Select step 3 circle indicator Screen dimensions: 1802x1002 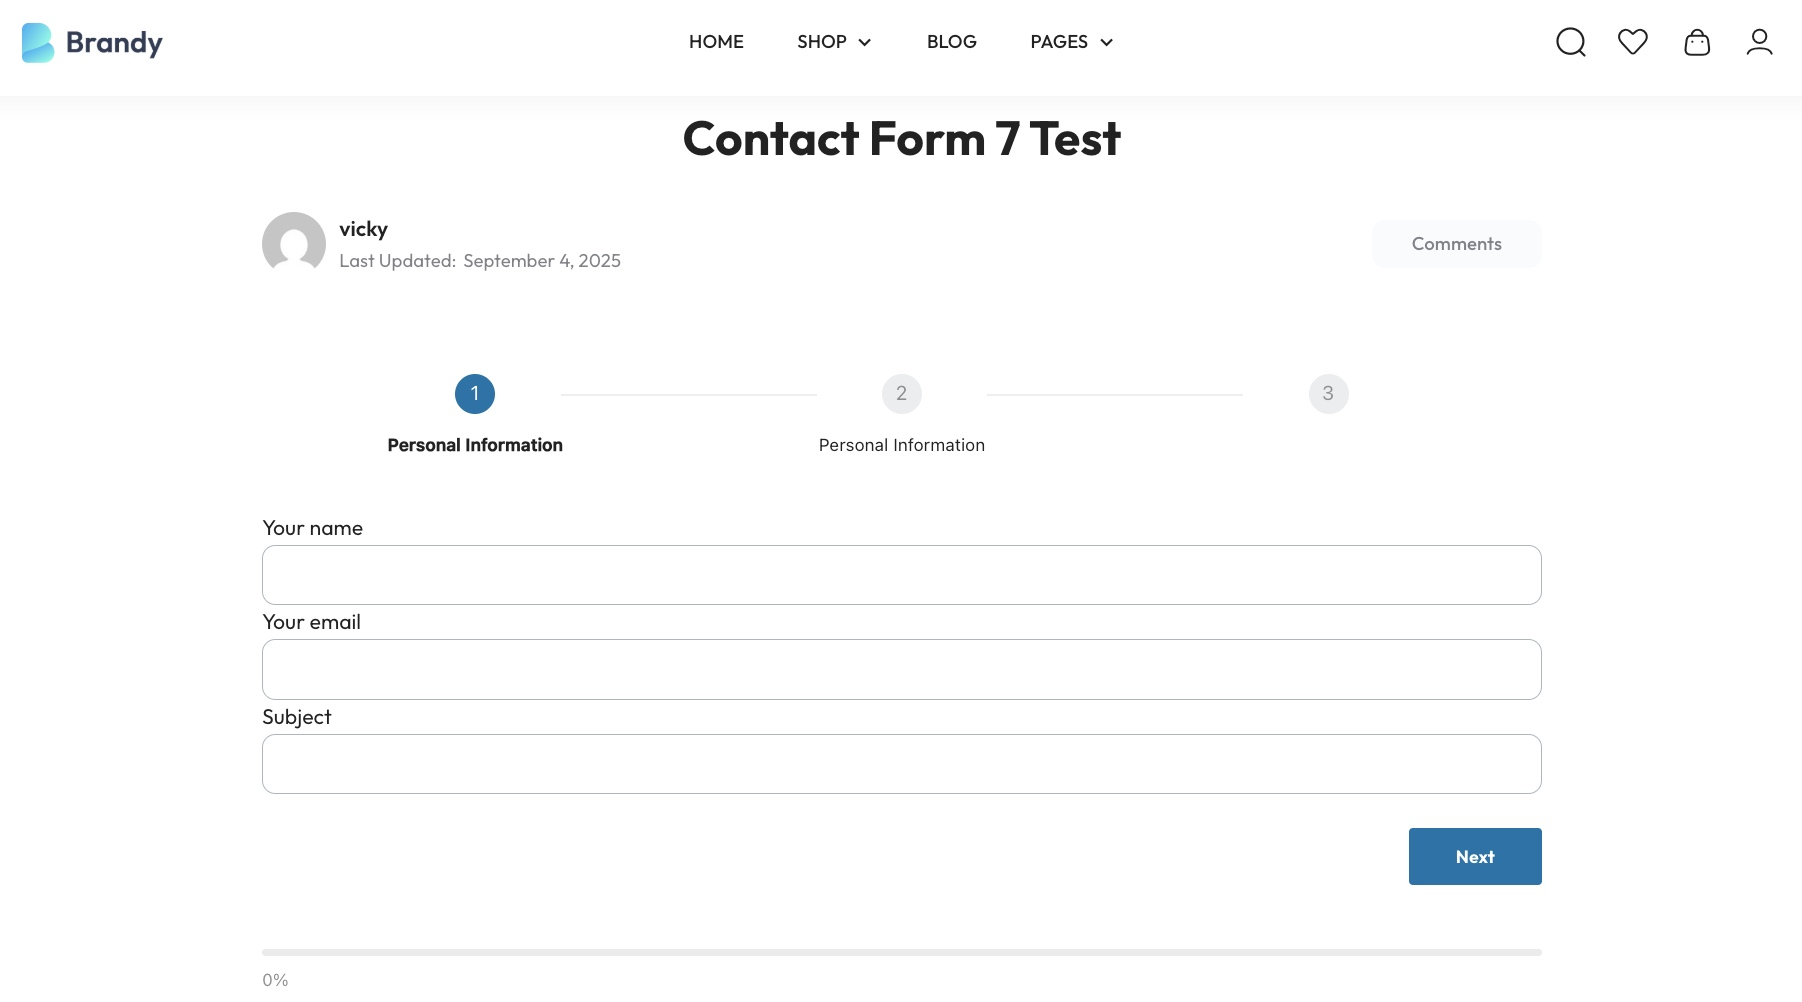pyautogui.click(x=1329, y=394)
